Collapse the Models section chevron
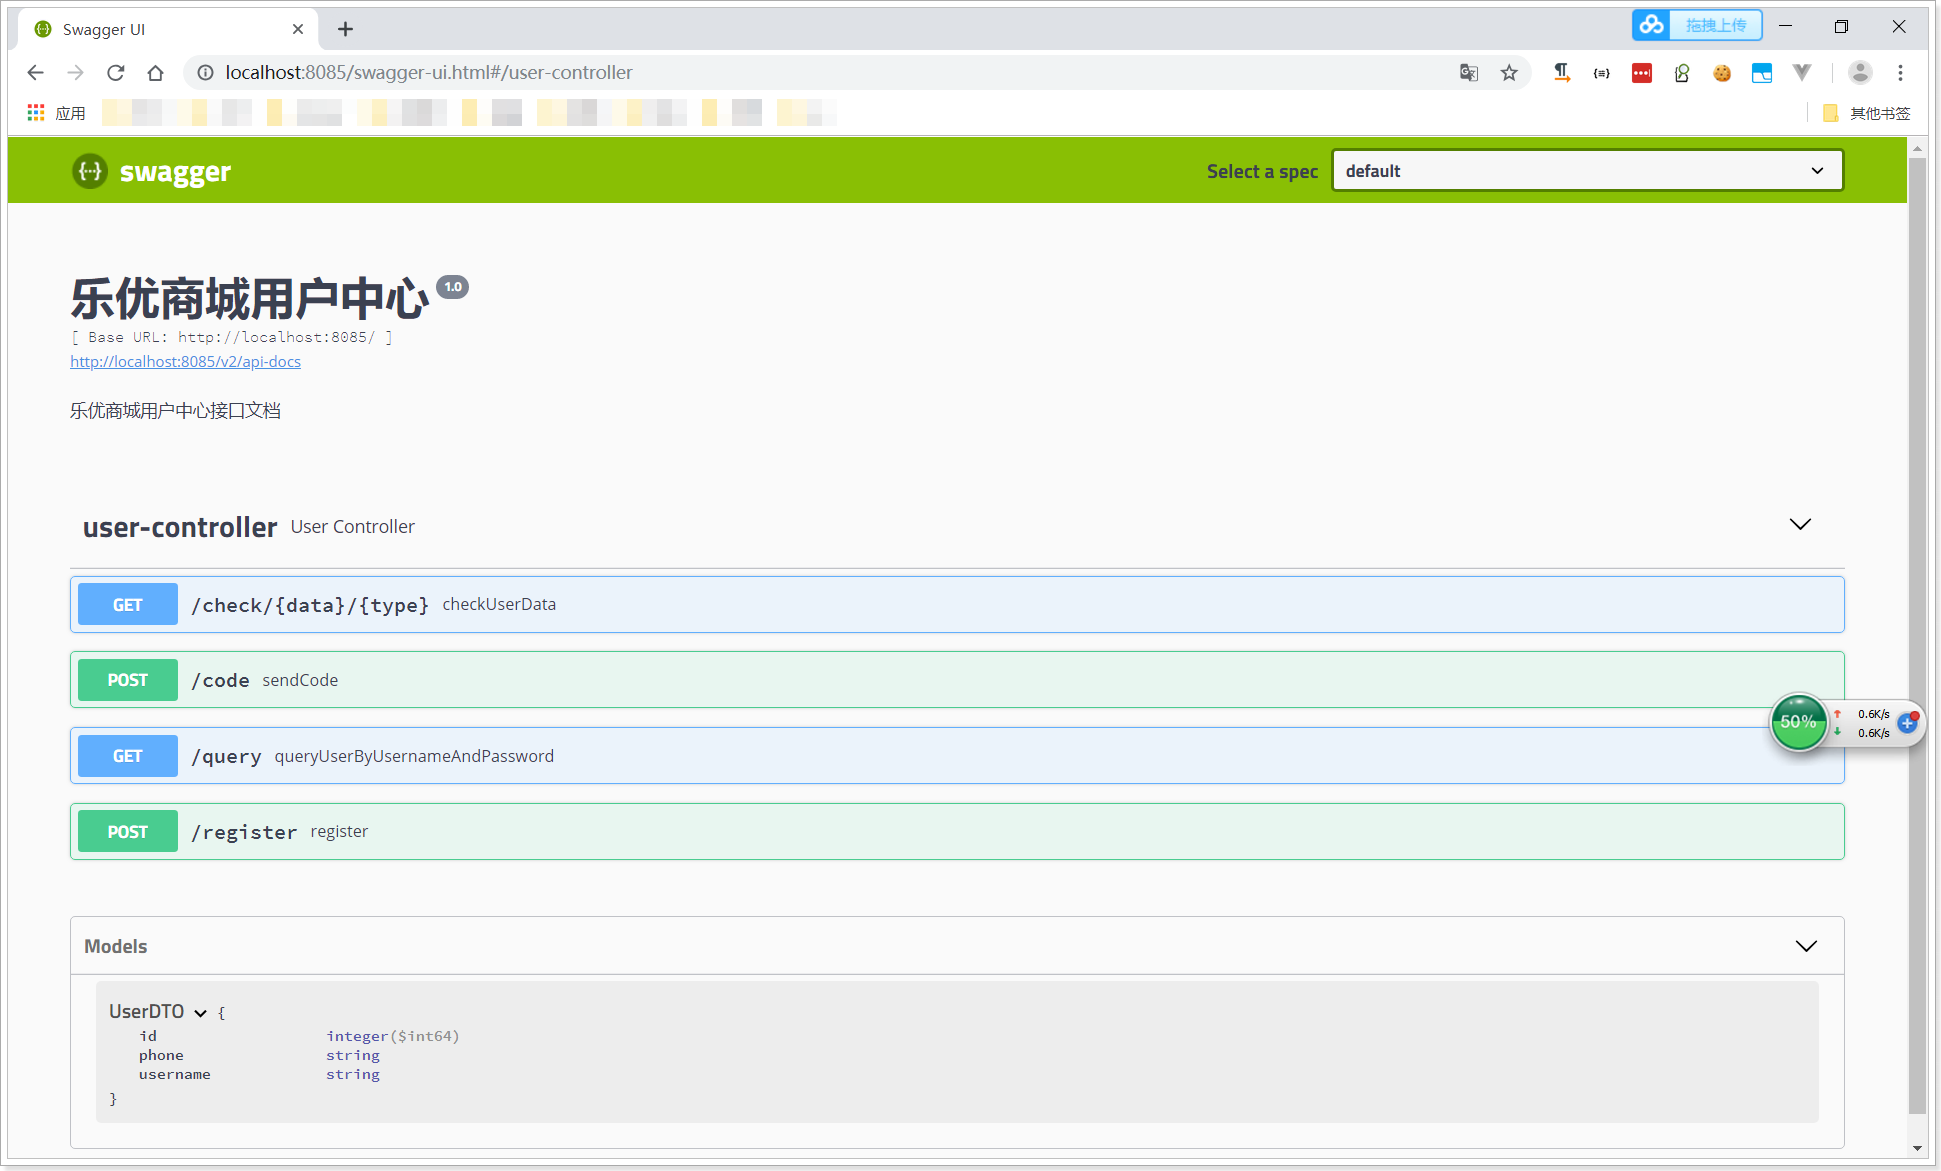Image resolution: width=1941 pixels, height=1171 pixels. 1806,946
